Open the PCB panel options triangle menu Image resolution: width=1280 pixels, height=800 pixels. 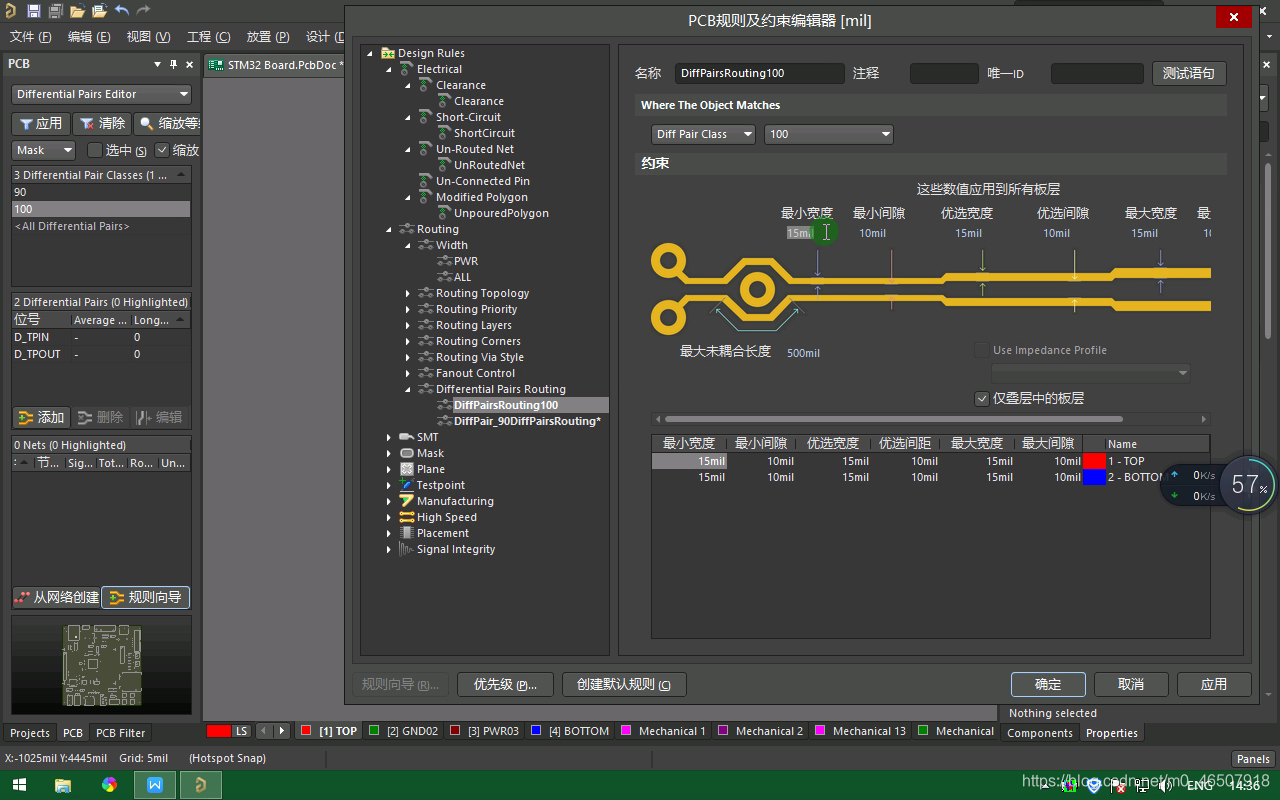(157, 64)
